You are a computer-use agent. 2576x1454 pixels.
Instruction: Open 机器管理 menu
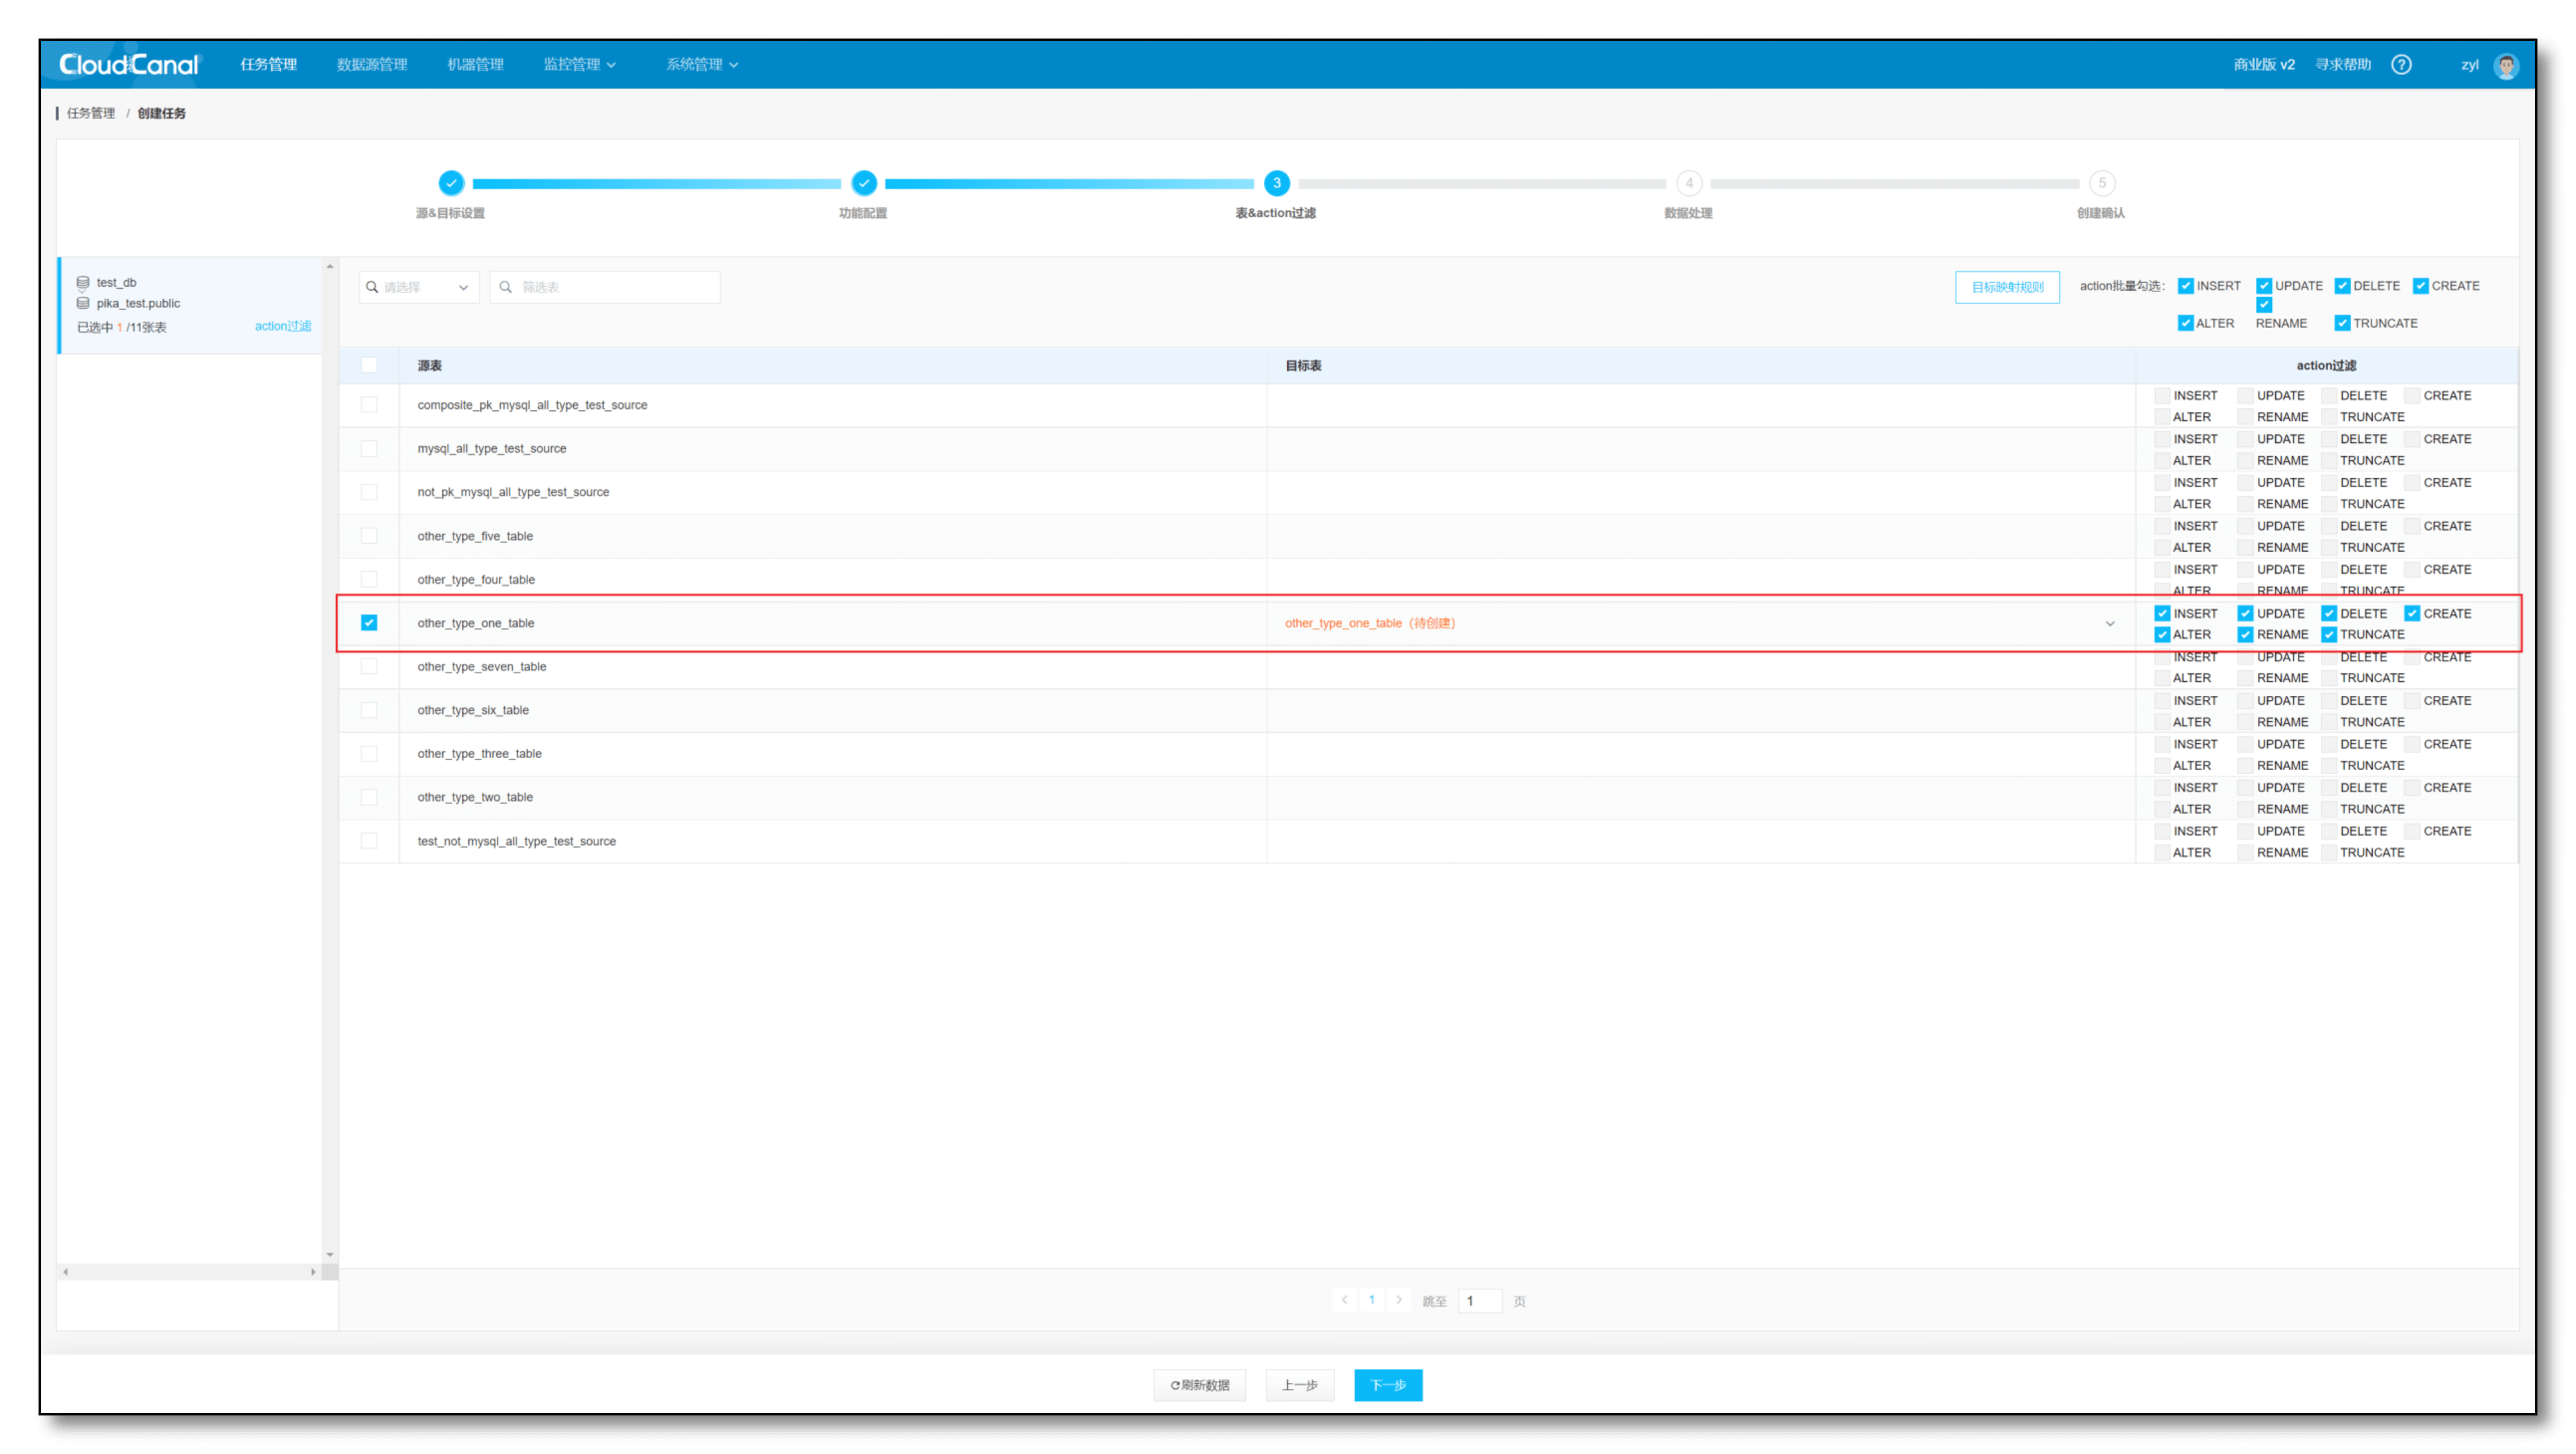[475, 64]
